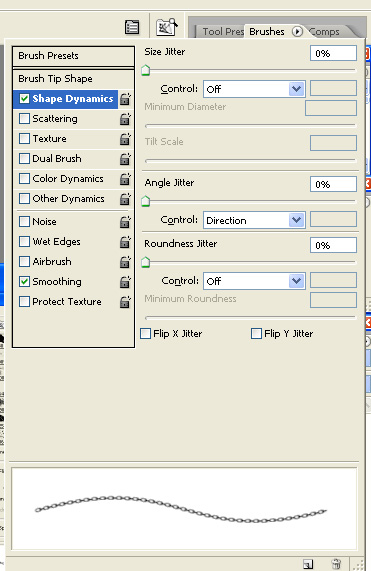This screenshot has width=371, height=571.
Task: Toggle lock icon for Scattering
Action: point(125,119)
